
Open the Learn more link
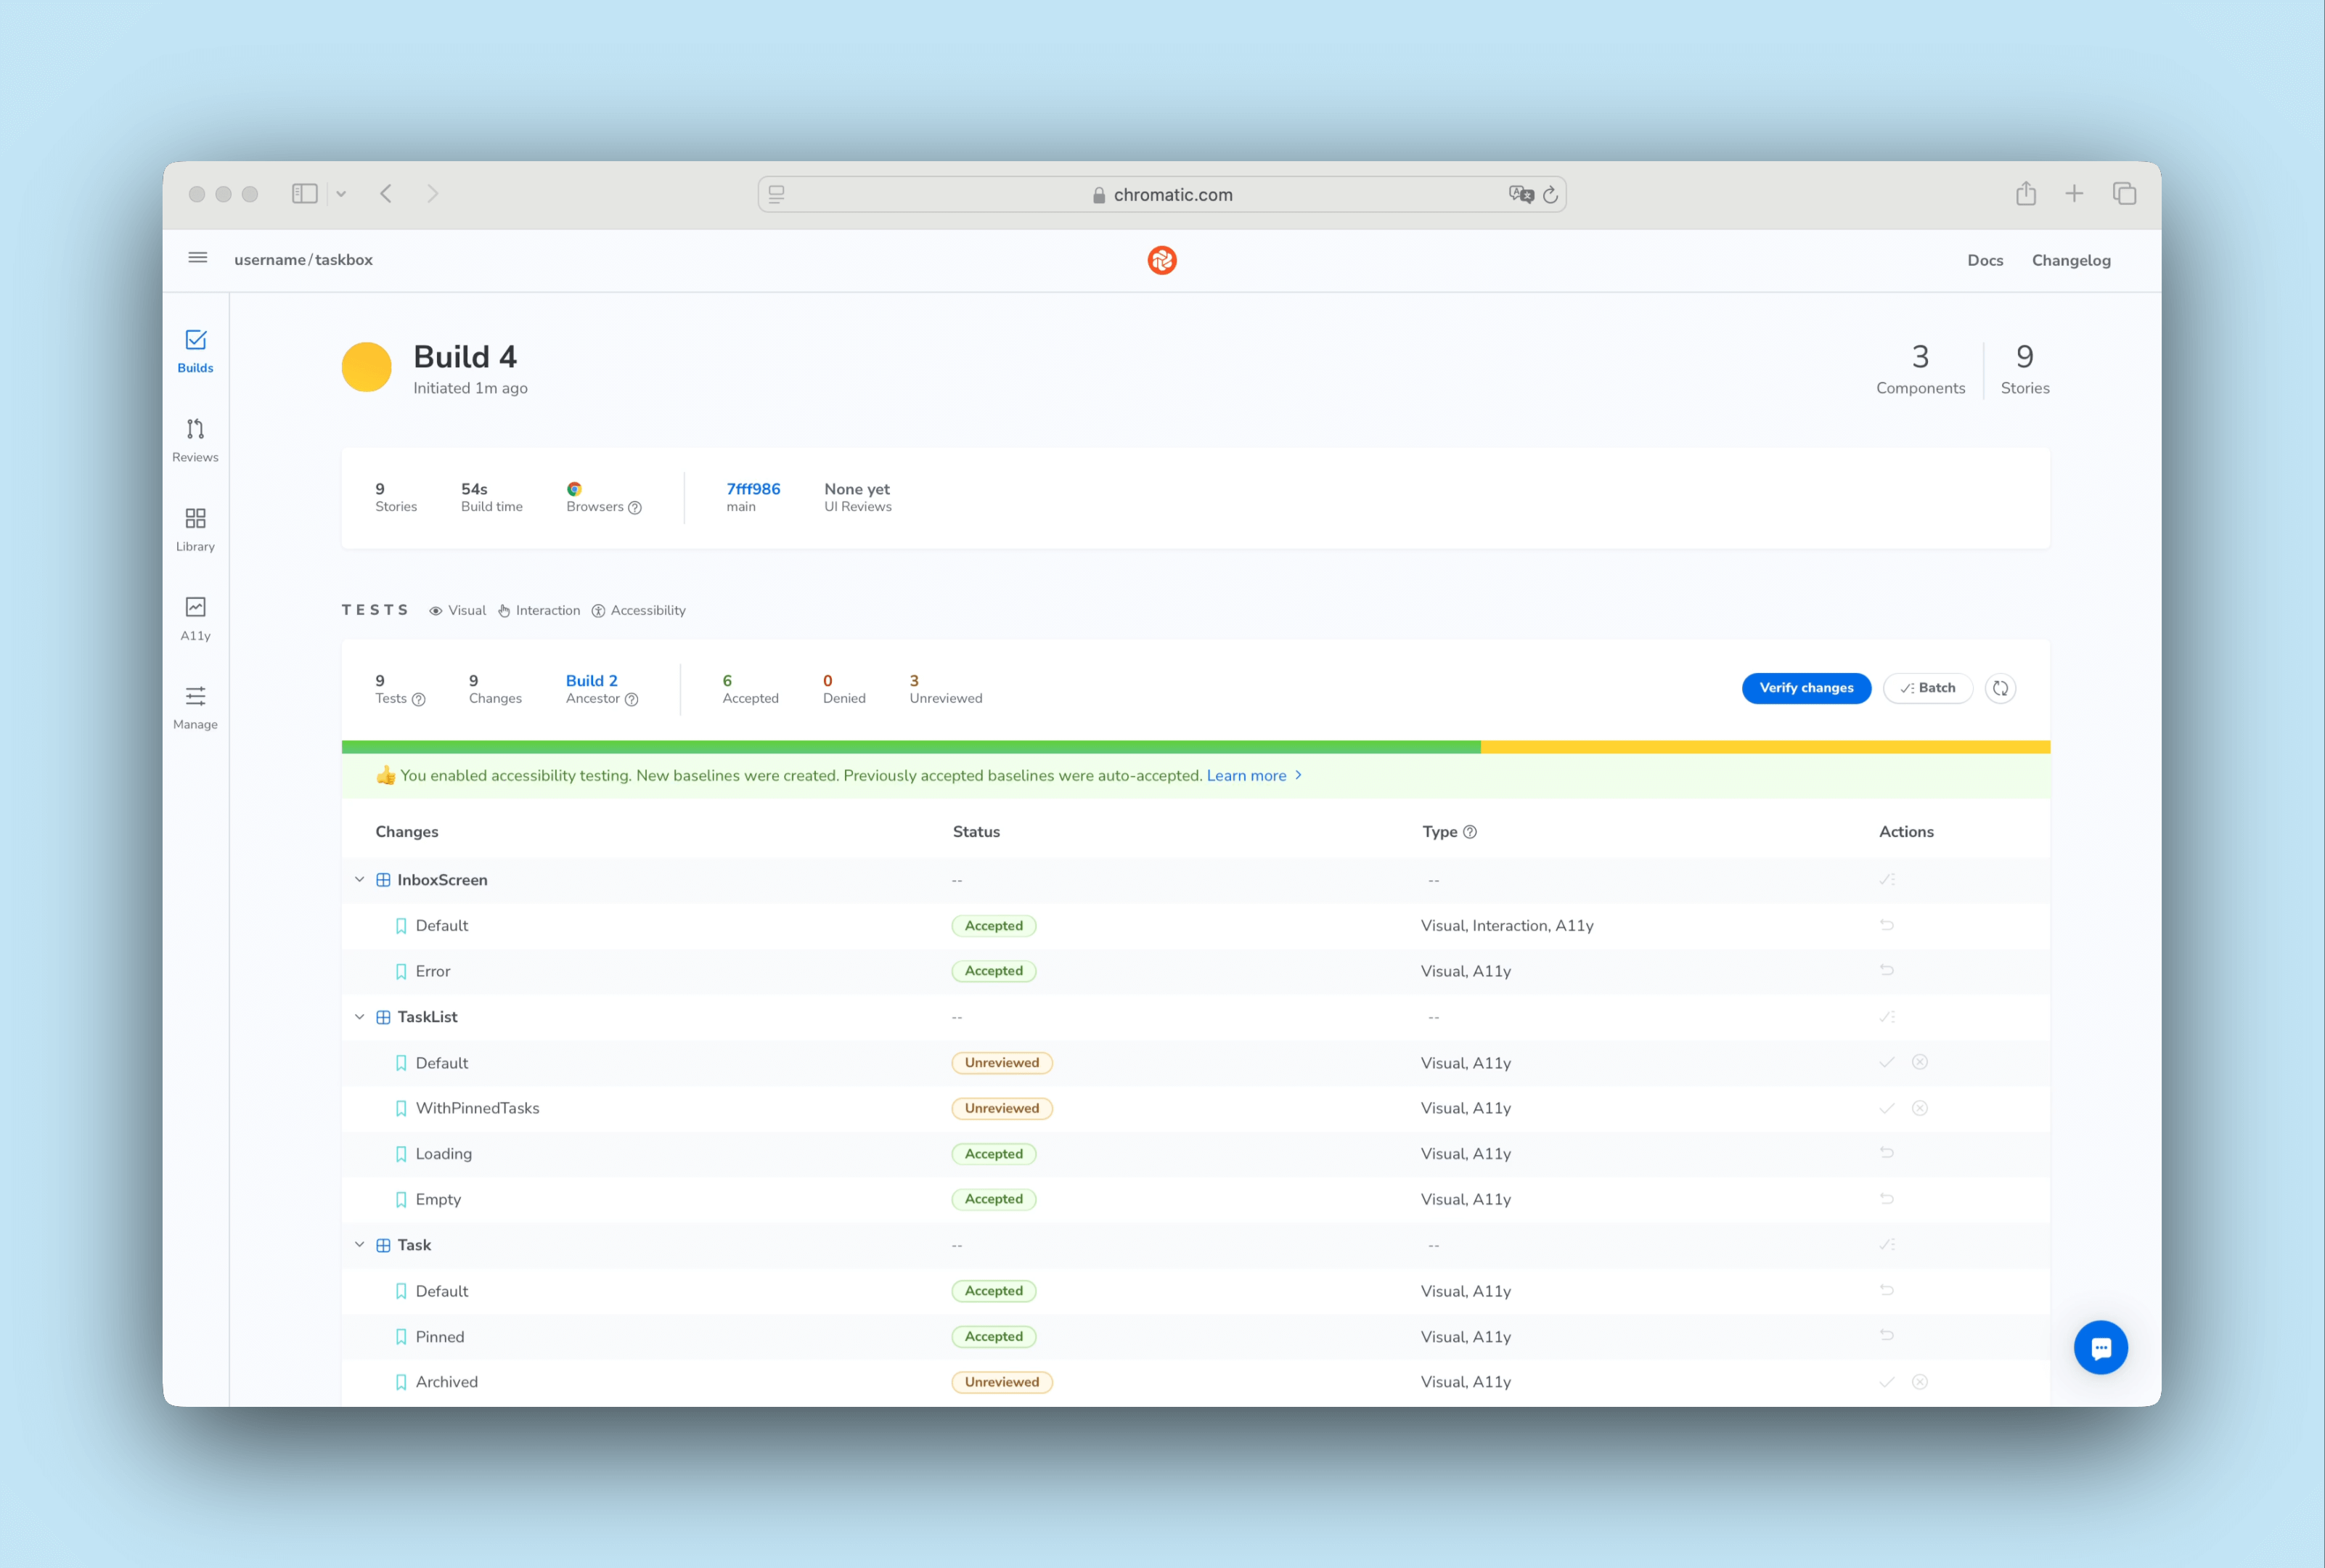1246,776
